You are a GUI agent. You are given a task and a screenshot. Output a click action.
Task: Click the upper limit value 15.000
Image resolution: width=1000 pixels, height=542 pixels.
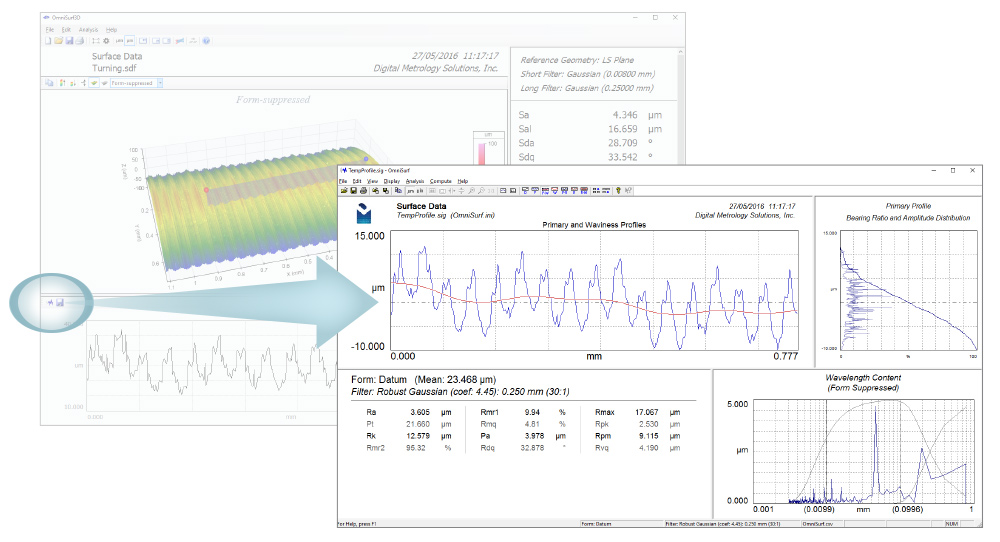[369, 236]
